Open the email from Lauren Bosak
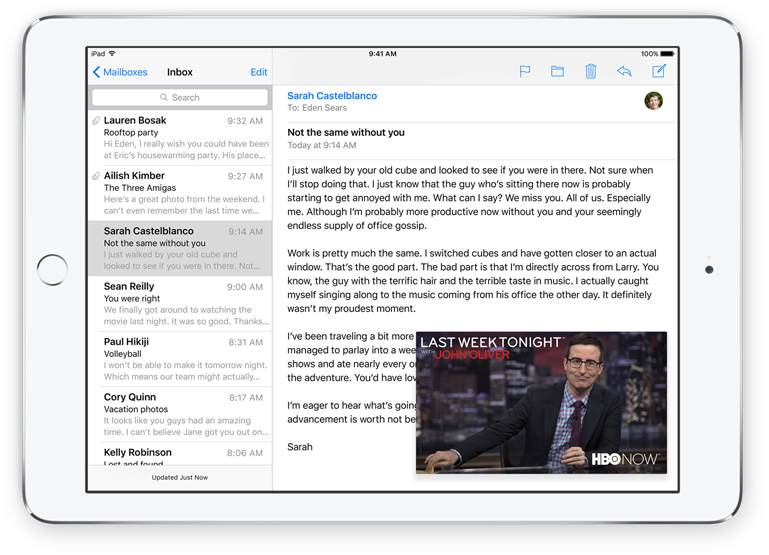The width and height of the screenshot is (769, 555). [180, 137]
